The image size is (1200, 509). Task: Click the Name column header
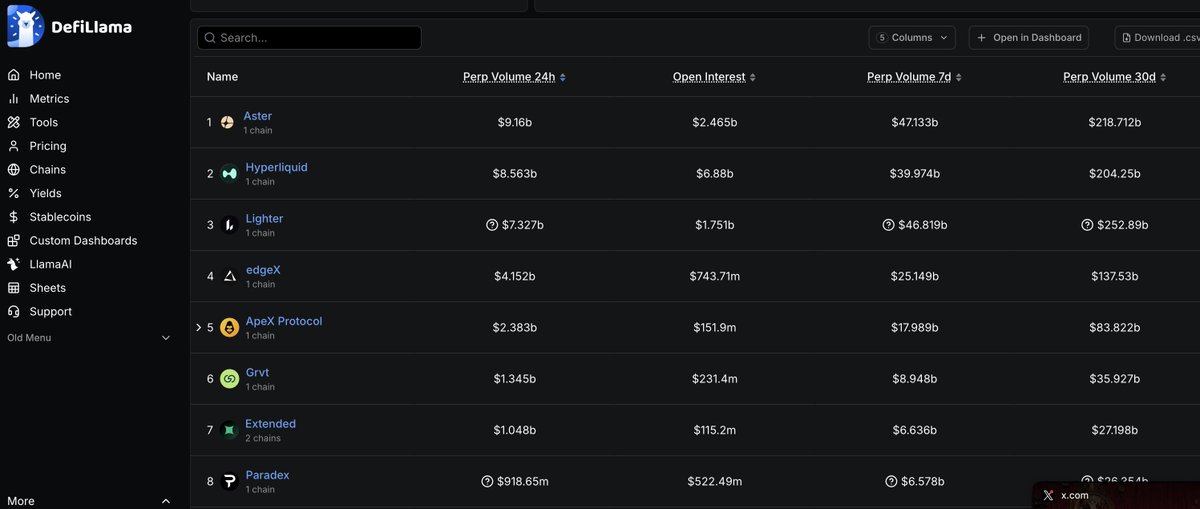[222, 77]
